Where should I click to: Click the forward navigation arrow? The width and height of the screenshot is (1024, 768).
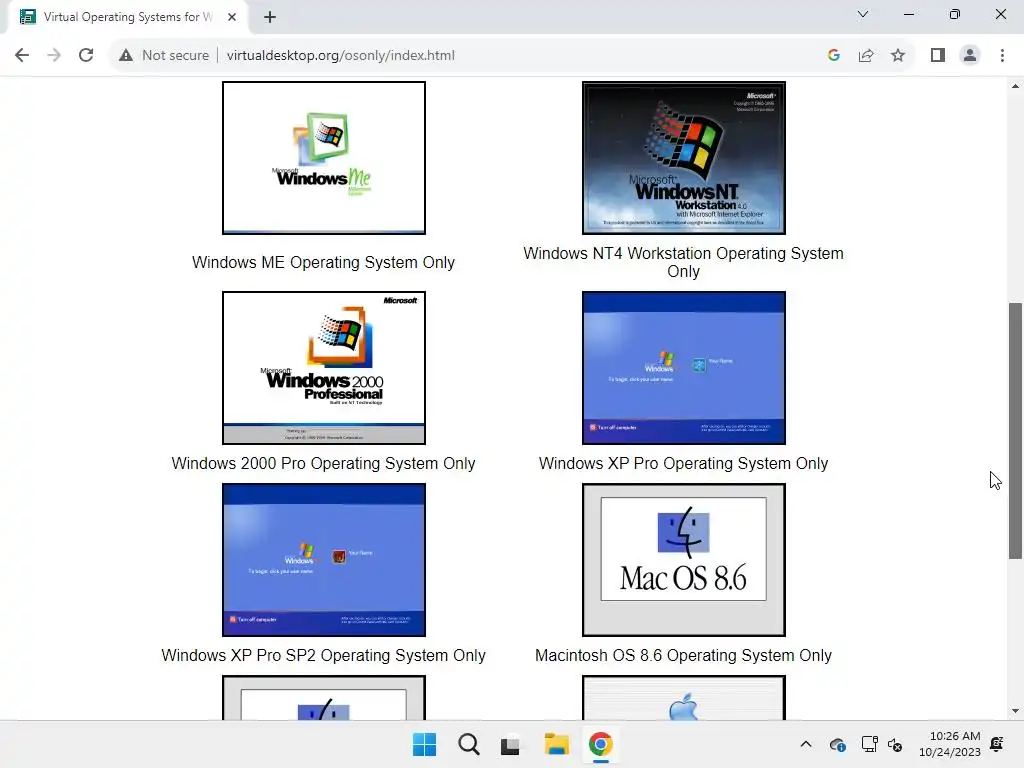54,56
